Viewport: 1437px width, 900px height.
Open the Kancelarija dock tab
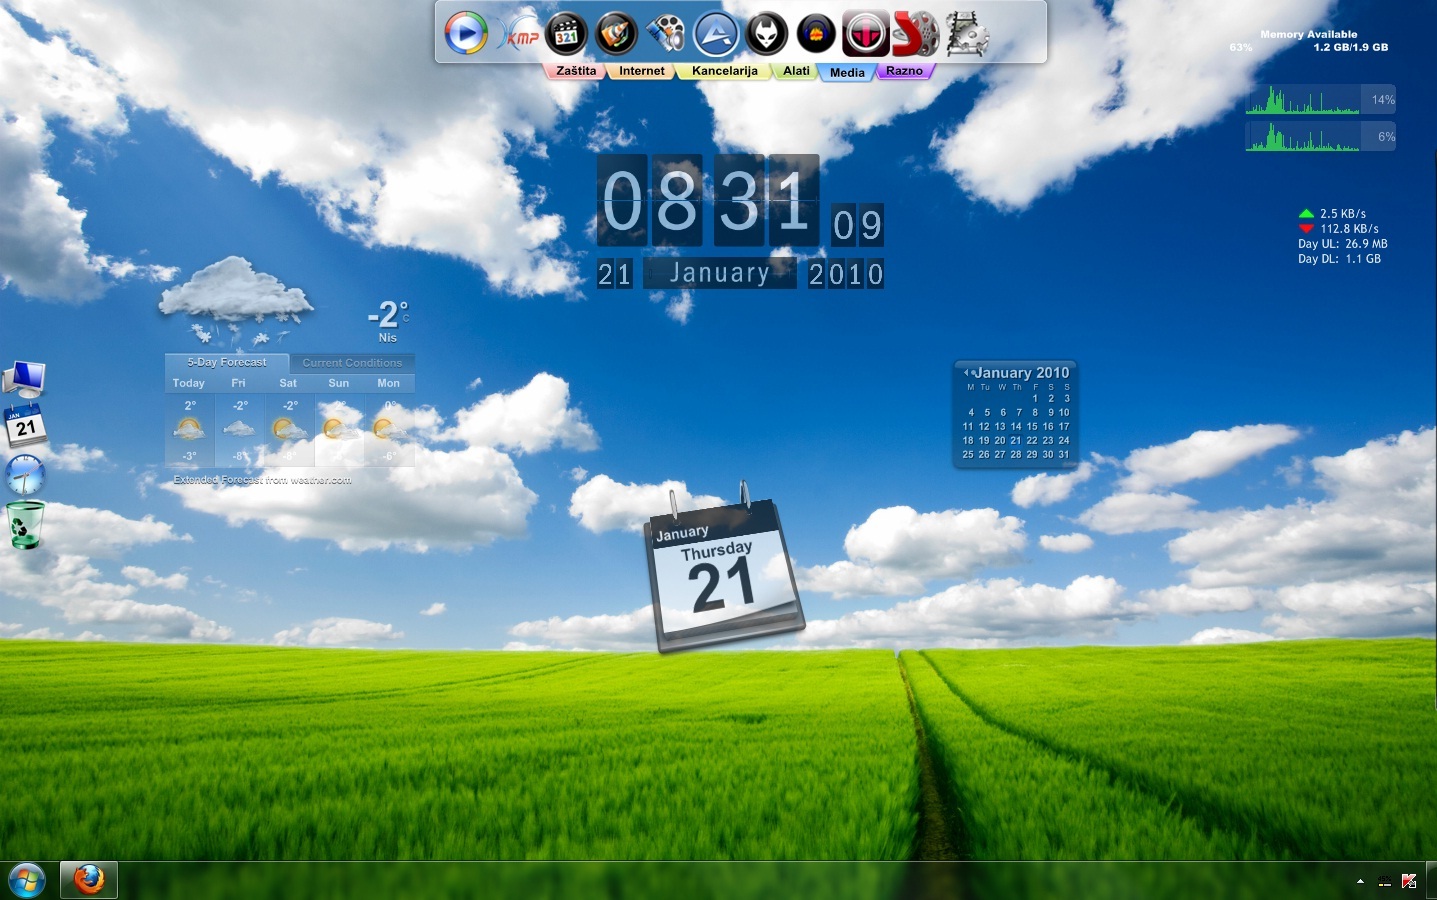(x=724, y=71)
